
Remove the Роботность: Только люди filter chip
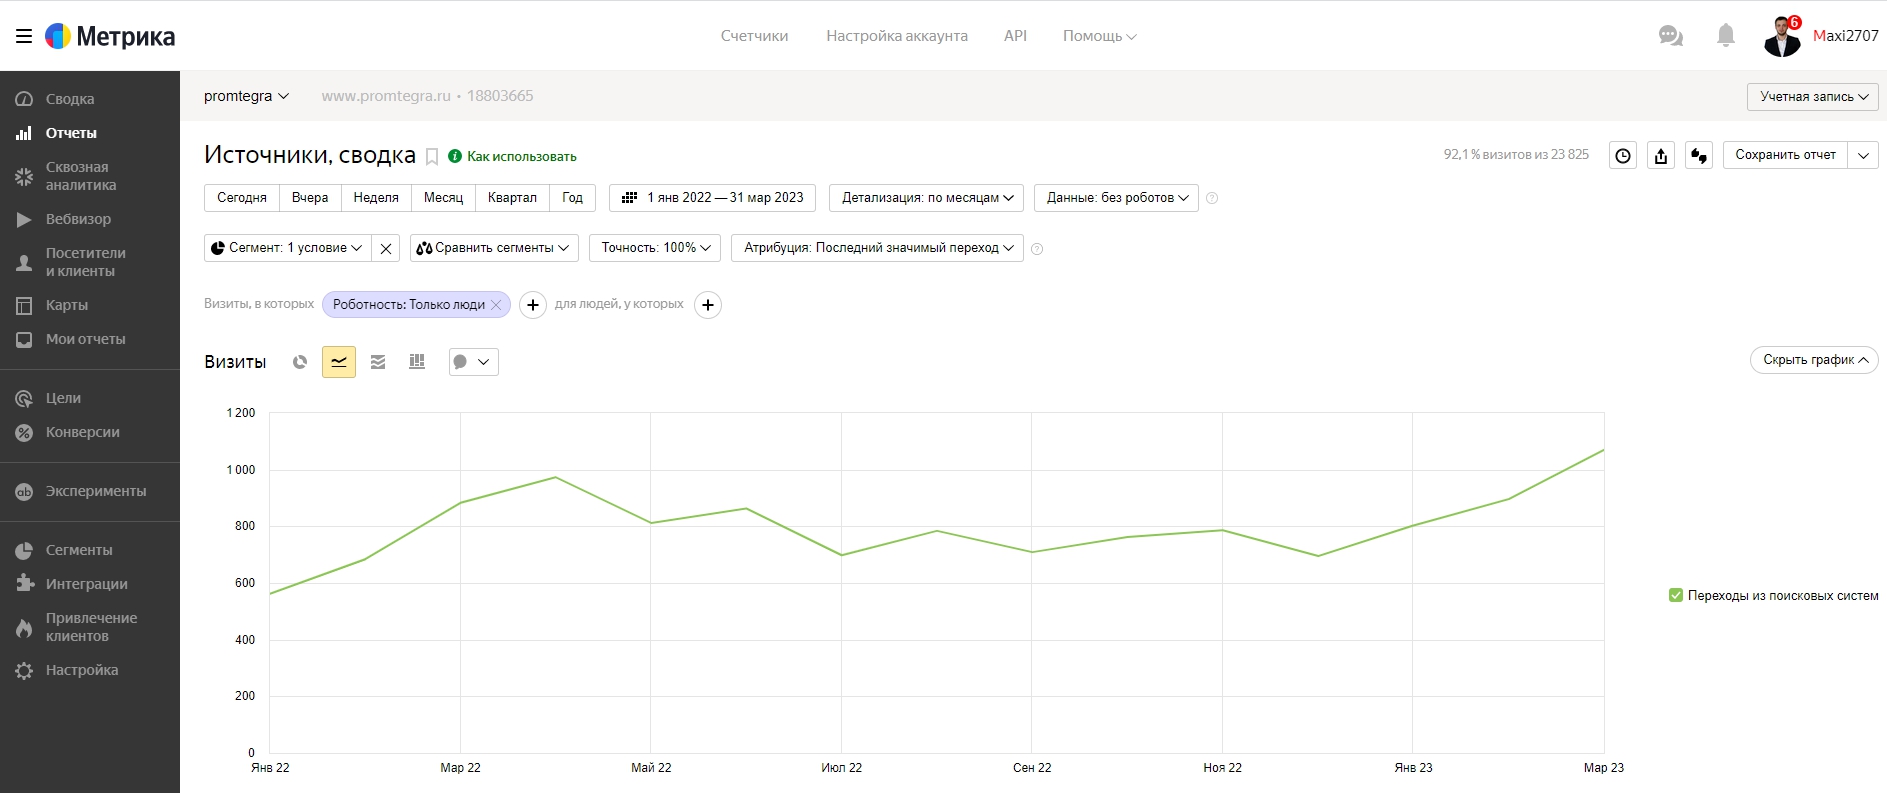[x=496, y=305]
